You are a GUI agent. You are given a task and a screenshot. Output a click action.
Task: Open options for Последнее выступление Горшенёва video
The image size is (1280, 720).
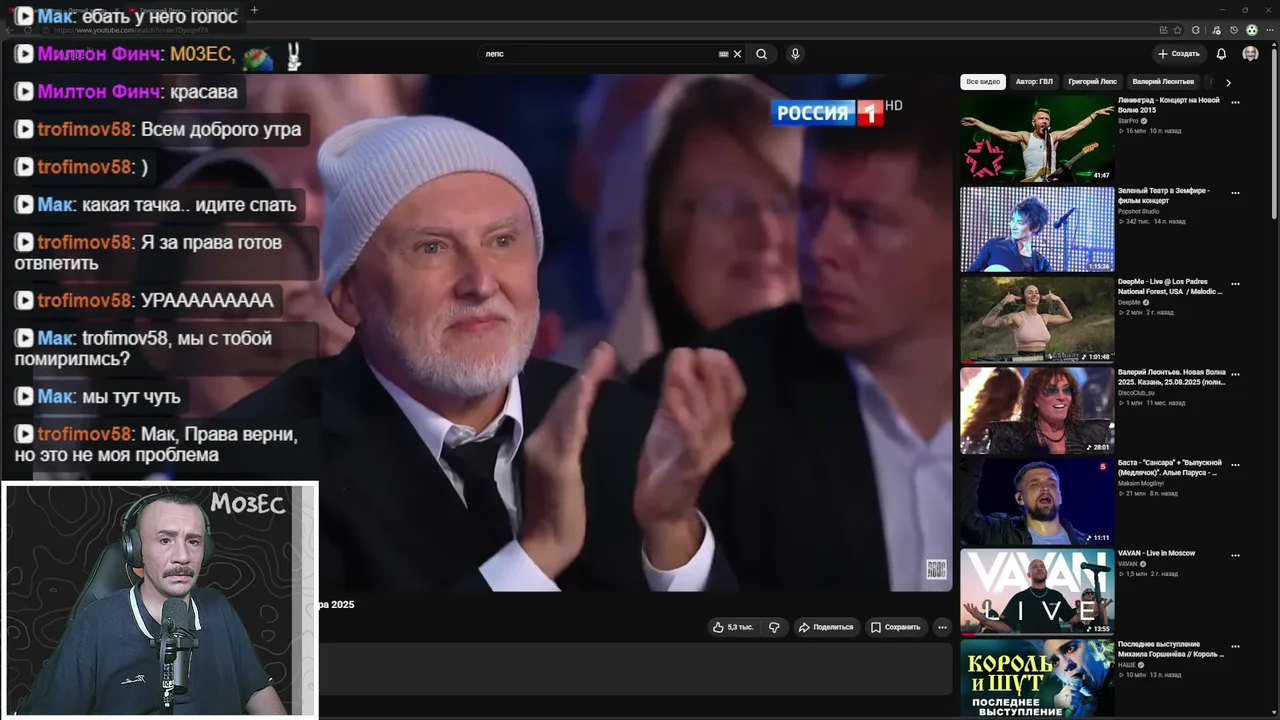(x=1235, y=646)
